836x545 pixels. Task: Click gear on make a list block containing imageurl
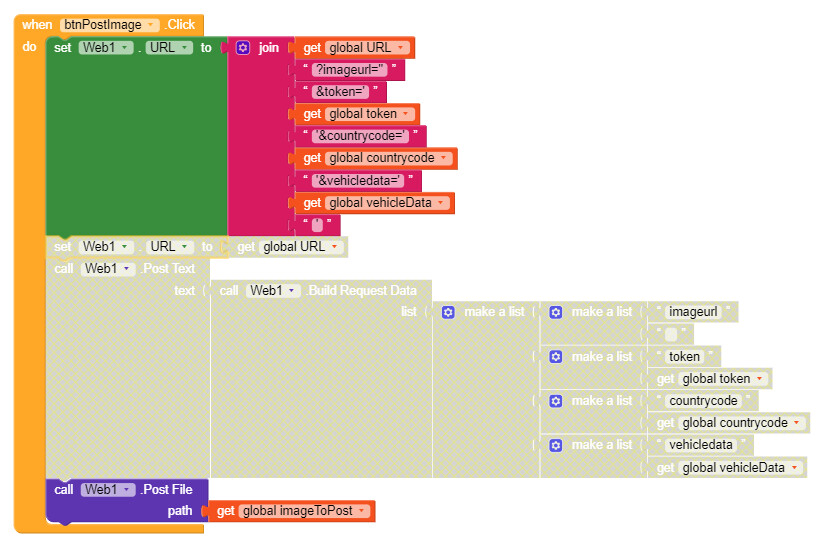click(x=556, y=312)
